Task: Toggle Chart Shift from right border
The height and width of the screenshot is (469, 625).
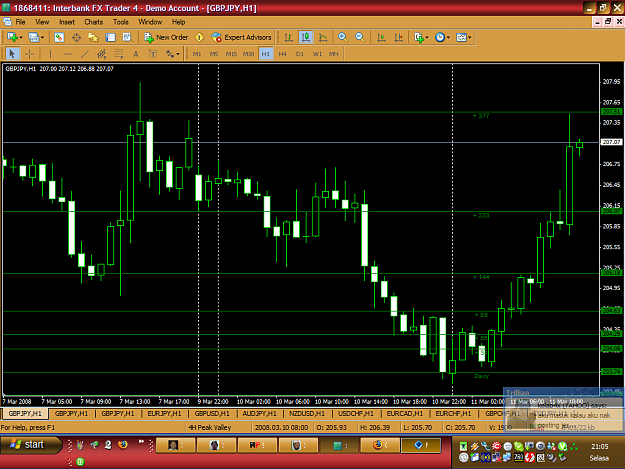Action: [398, 37]
